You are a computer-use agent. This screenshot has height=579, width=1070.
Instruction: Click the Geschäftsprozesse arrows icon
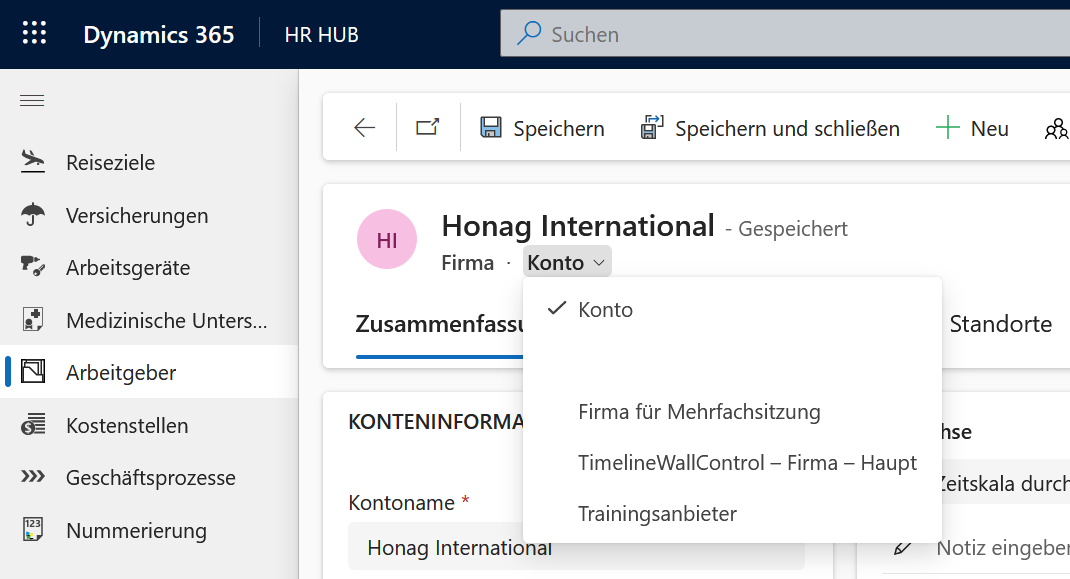pyautogui.click(x=33, y=477)
